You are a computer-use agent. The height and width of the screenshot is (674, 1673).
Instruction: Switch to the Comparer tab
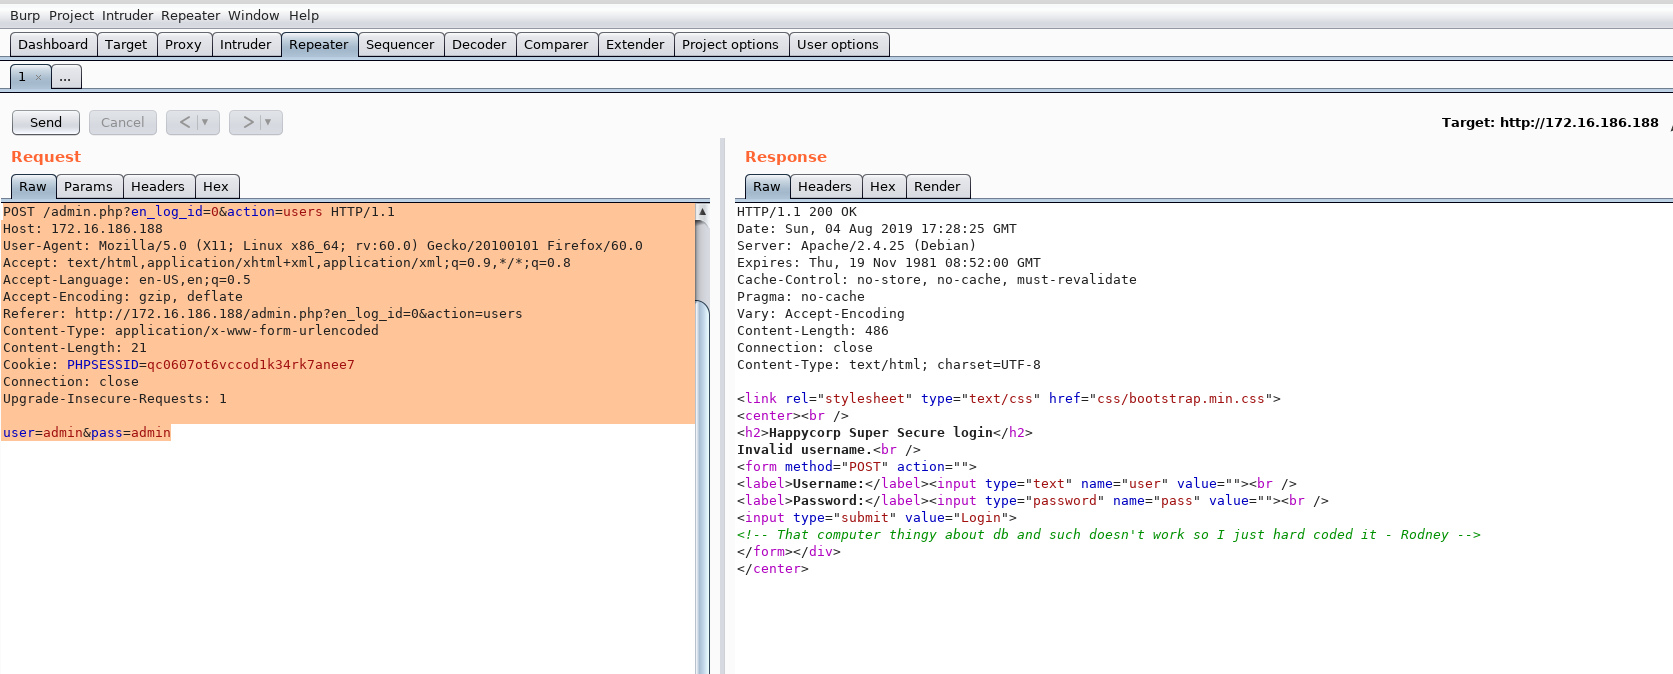click(x=556, y=44)
